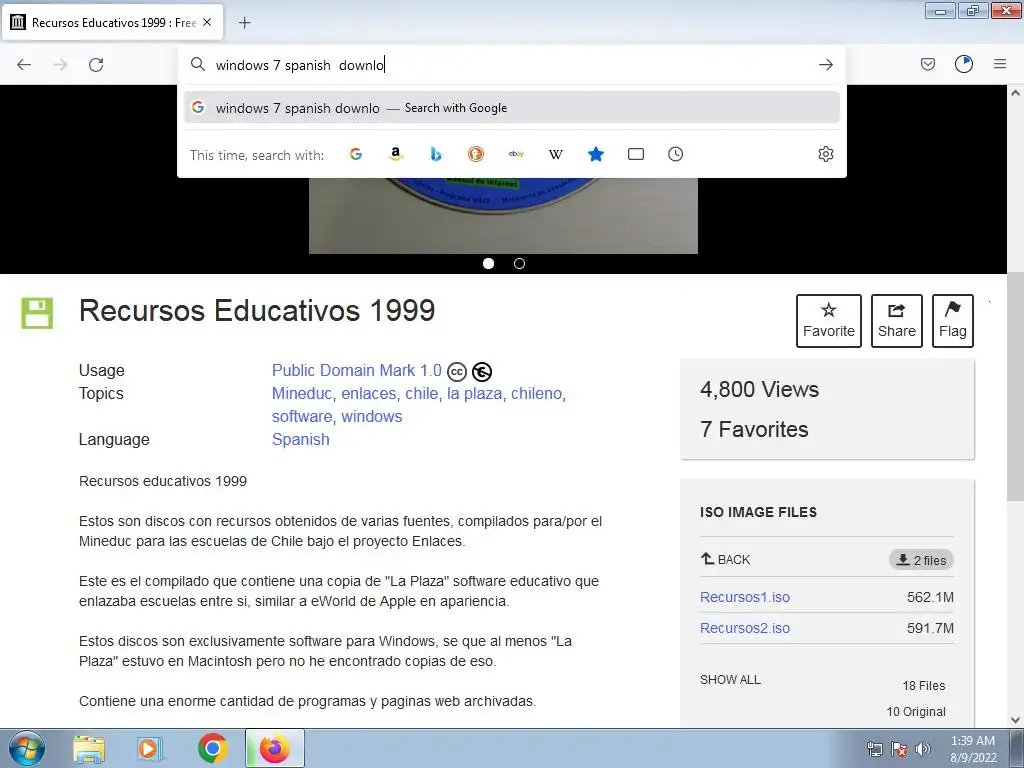
Task: Click the vertical page scrollbar thumb
Action: 1016,387
